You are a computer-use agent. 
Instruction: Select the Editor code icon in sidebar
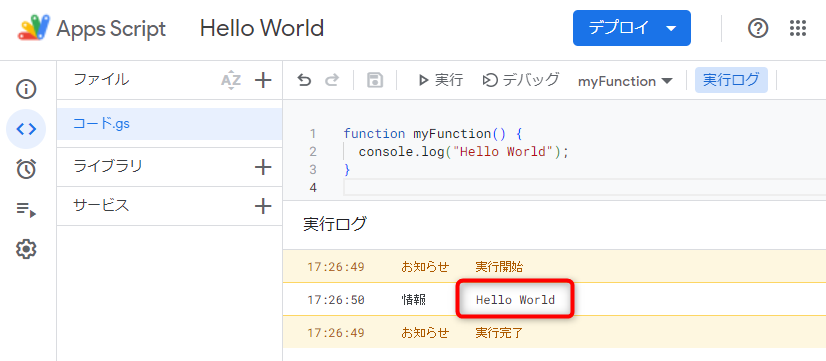click(x=26, y=129)
